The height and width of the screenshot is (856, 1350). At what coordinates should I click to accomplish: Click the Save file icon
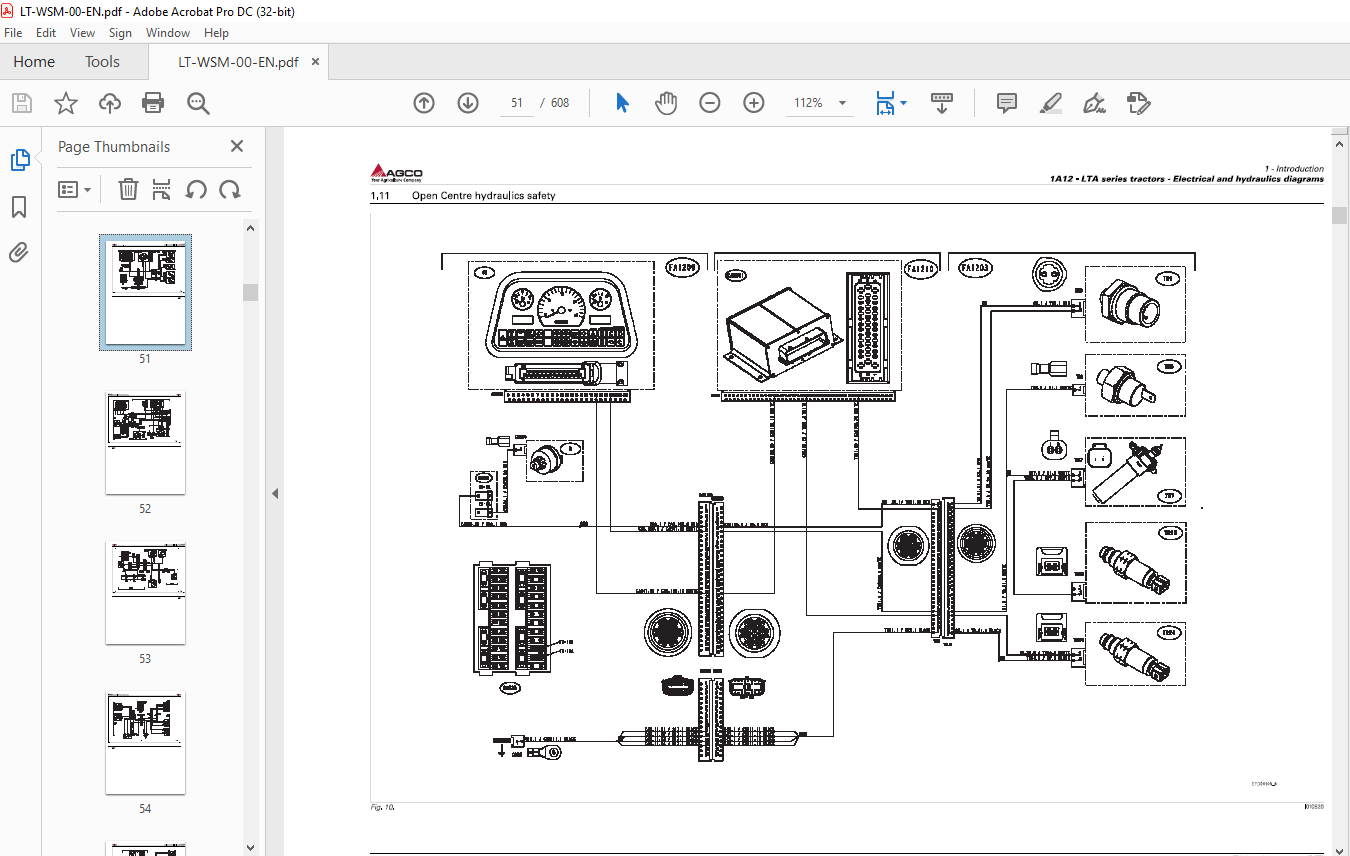[22, 103]
